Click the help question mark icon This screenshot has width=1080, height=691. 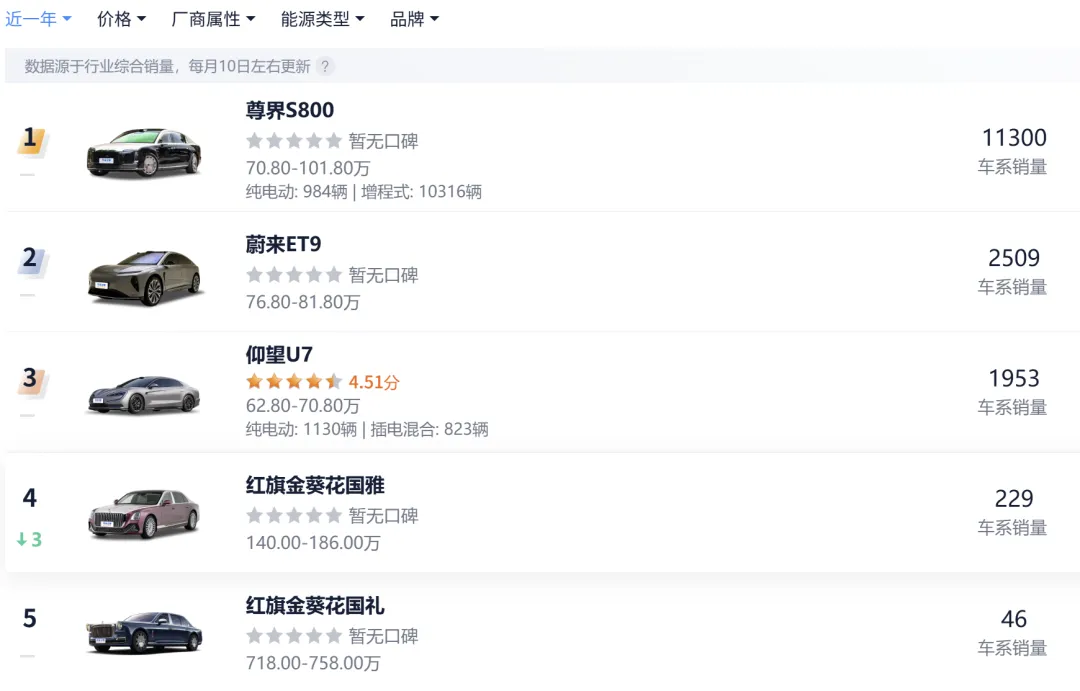pos(325,67)
